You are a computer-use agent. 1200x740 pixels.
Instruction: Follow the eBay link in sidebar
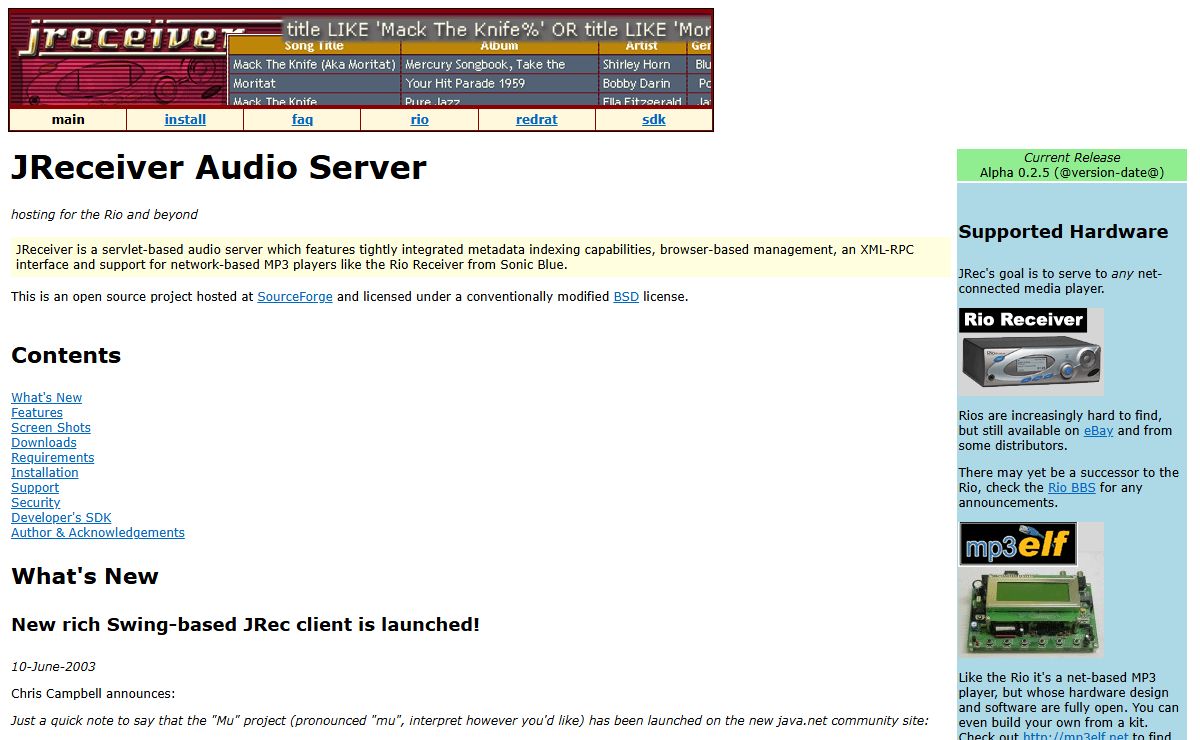(1098, 431)
